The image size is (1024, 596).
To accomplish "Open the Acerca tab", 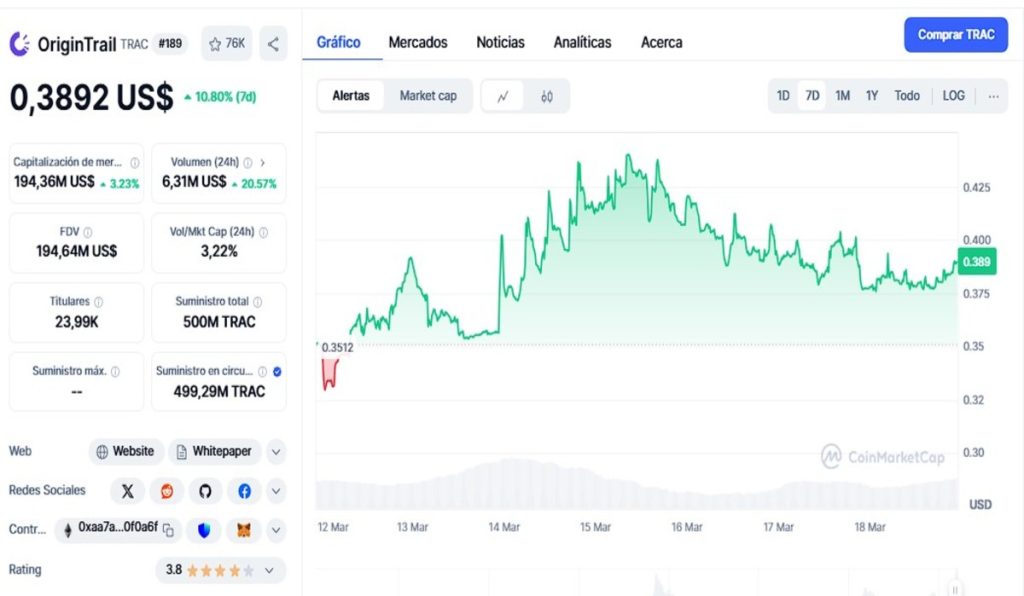I will coord(662,42).
